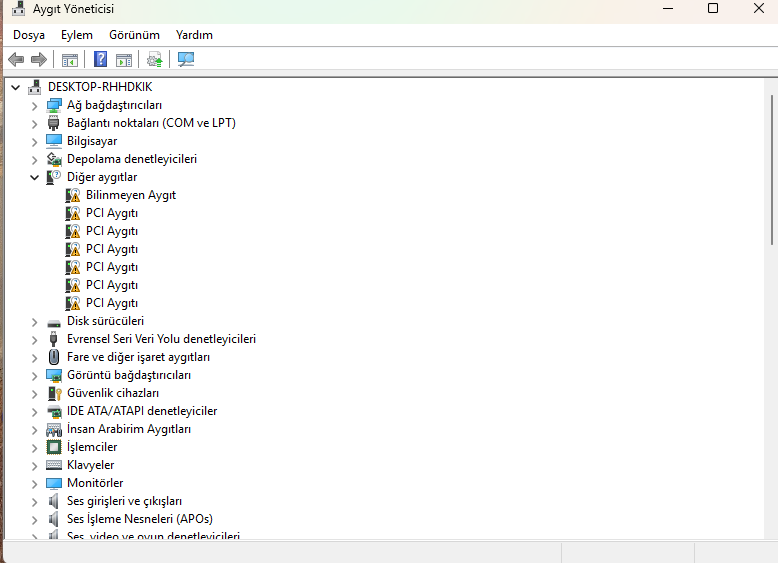Close the Aygıt Yöneticisi window
Screen dimensions: 778x563
[x=759, y=8]
